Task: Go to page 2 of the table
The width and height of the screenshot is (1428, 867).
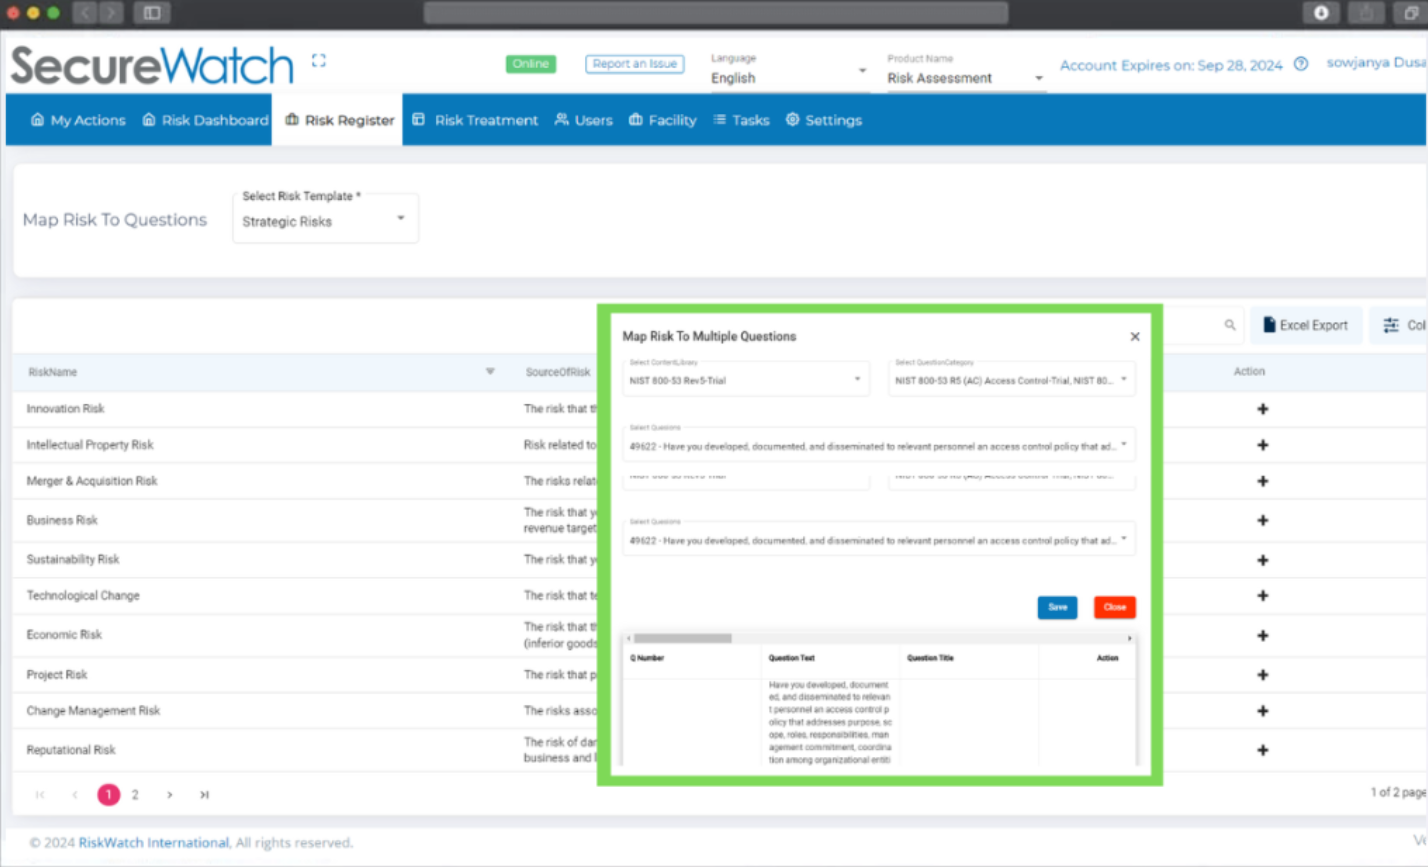Action: click(x=135, y=795)
